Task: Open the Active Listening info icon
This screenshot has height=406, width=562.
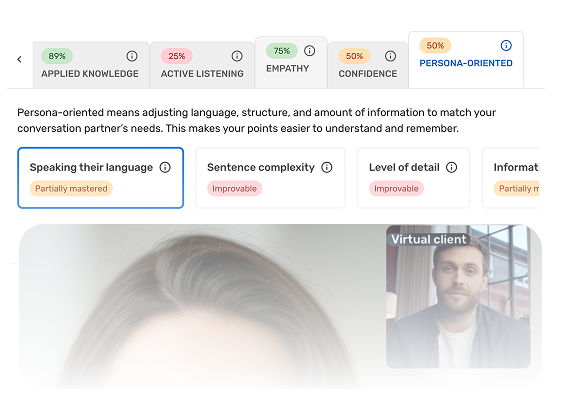Action: tap(237, 56)
